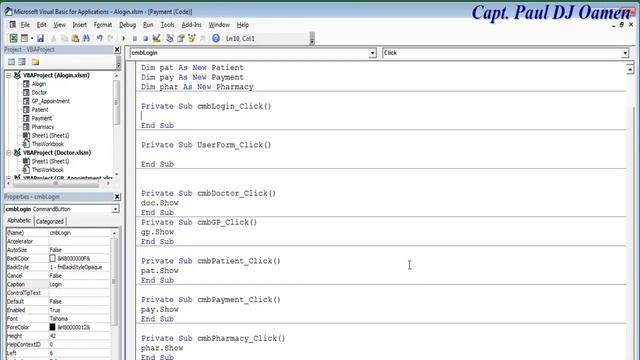This screenshot has width=640, height=360.
Task: Collapse VBAProject (Alogin.xlsm) node
Action: point(9,75)
